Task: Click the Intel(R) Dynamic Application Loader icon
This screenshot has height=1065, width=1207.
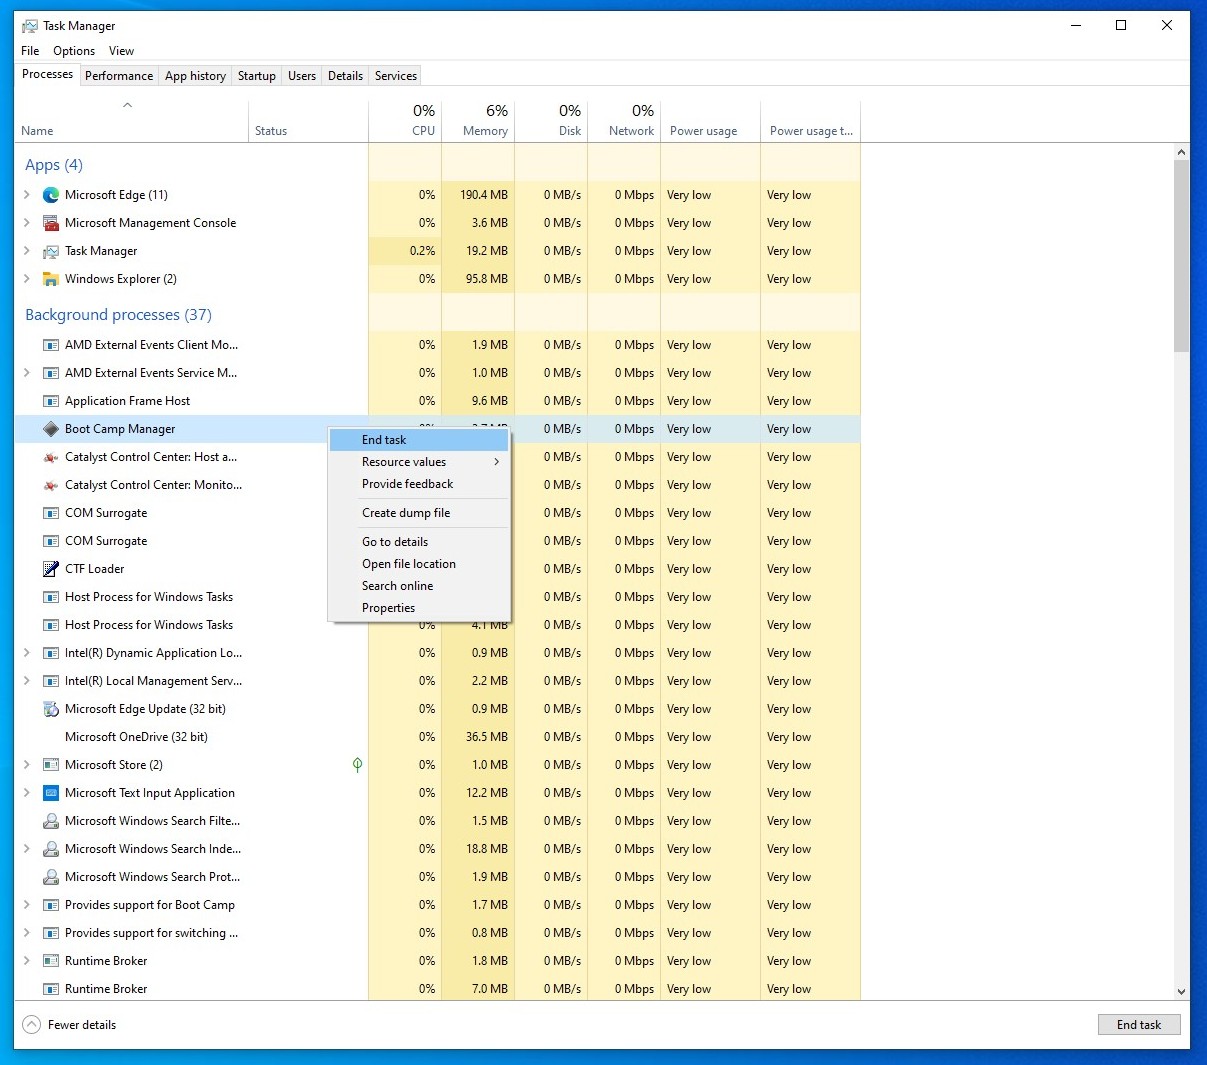Action: pyautogui.click(x=51, y=653)
